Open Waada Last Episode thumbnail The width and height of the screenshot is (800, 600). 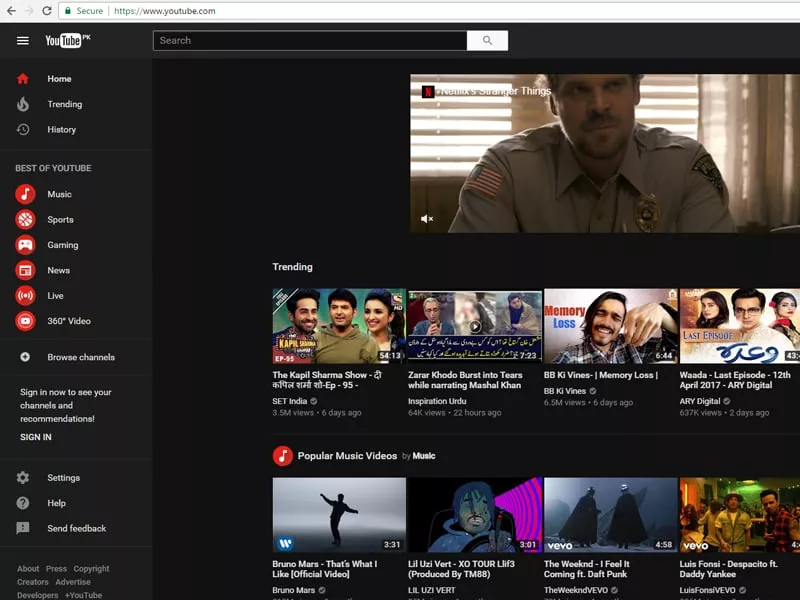(x=740, y=326)
